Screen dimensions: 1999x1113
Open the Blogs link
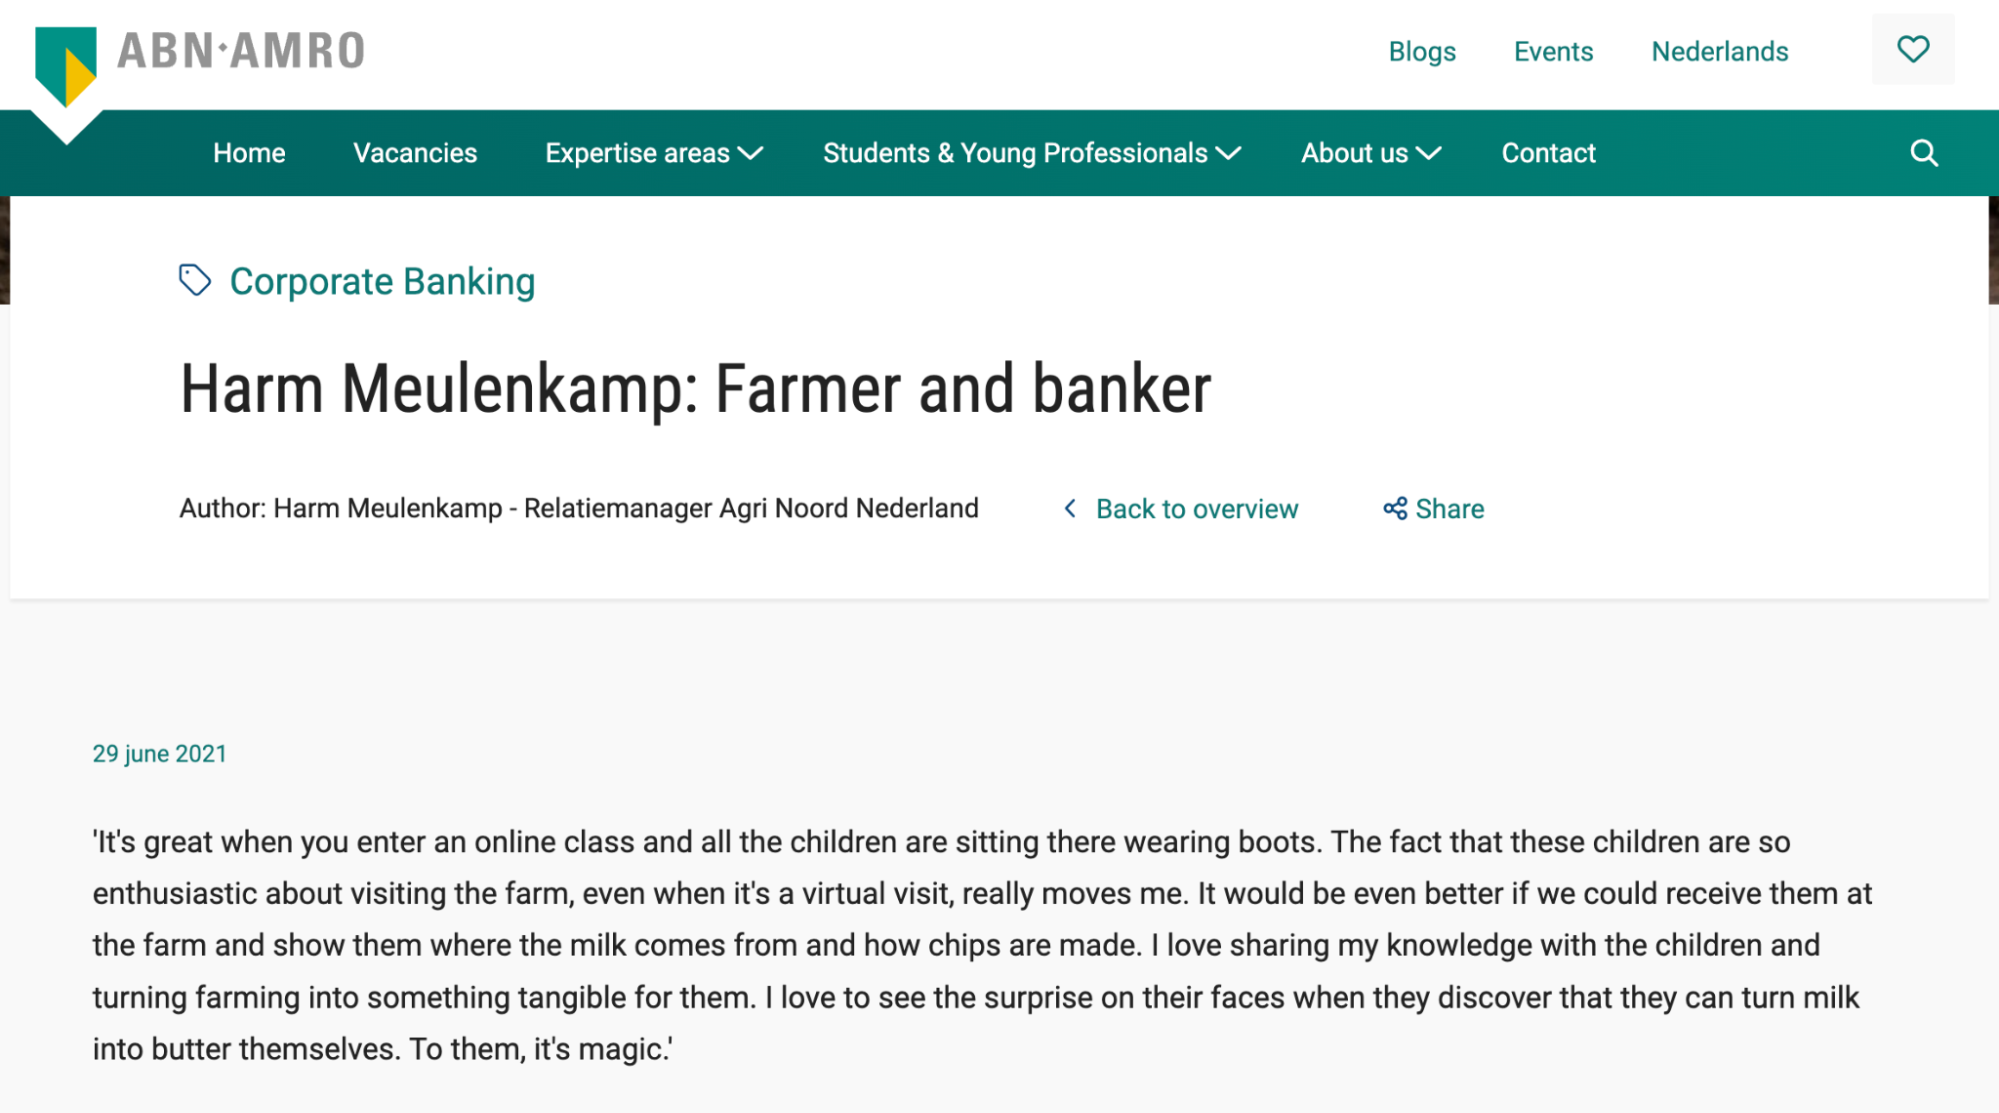(x=1422, y=51)
